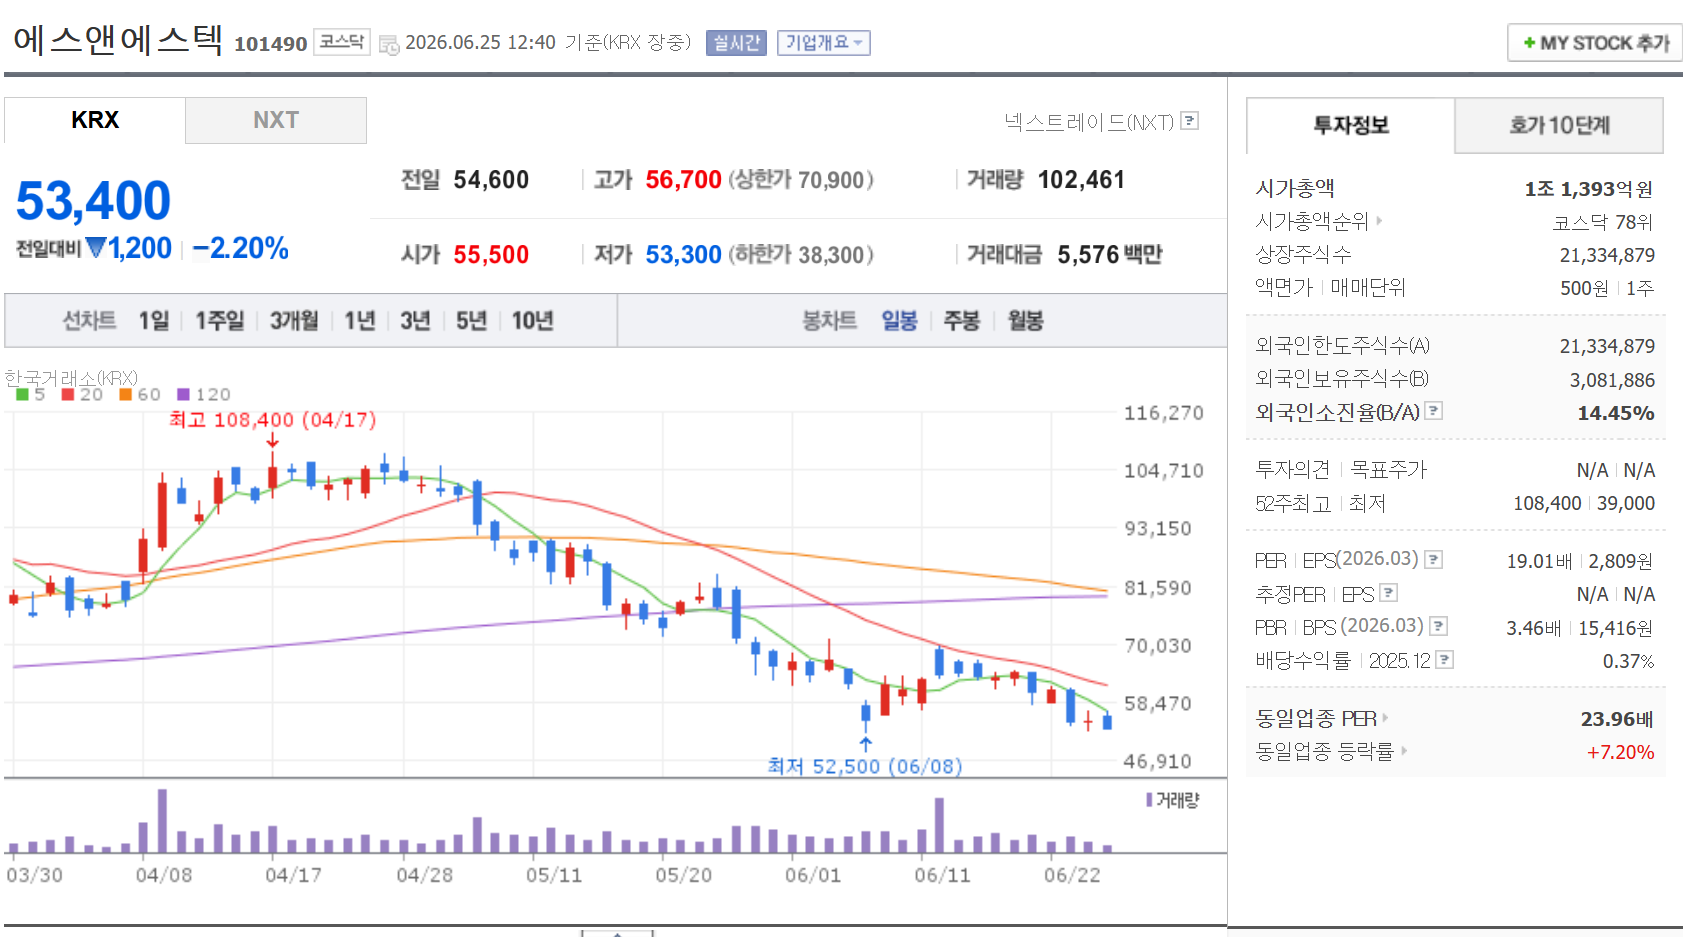This screenshot has height=937, width=1683.
Task: Select the 1주일 line chart period
Action: click(x=220, y=321)
